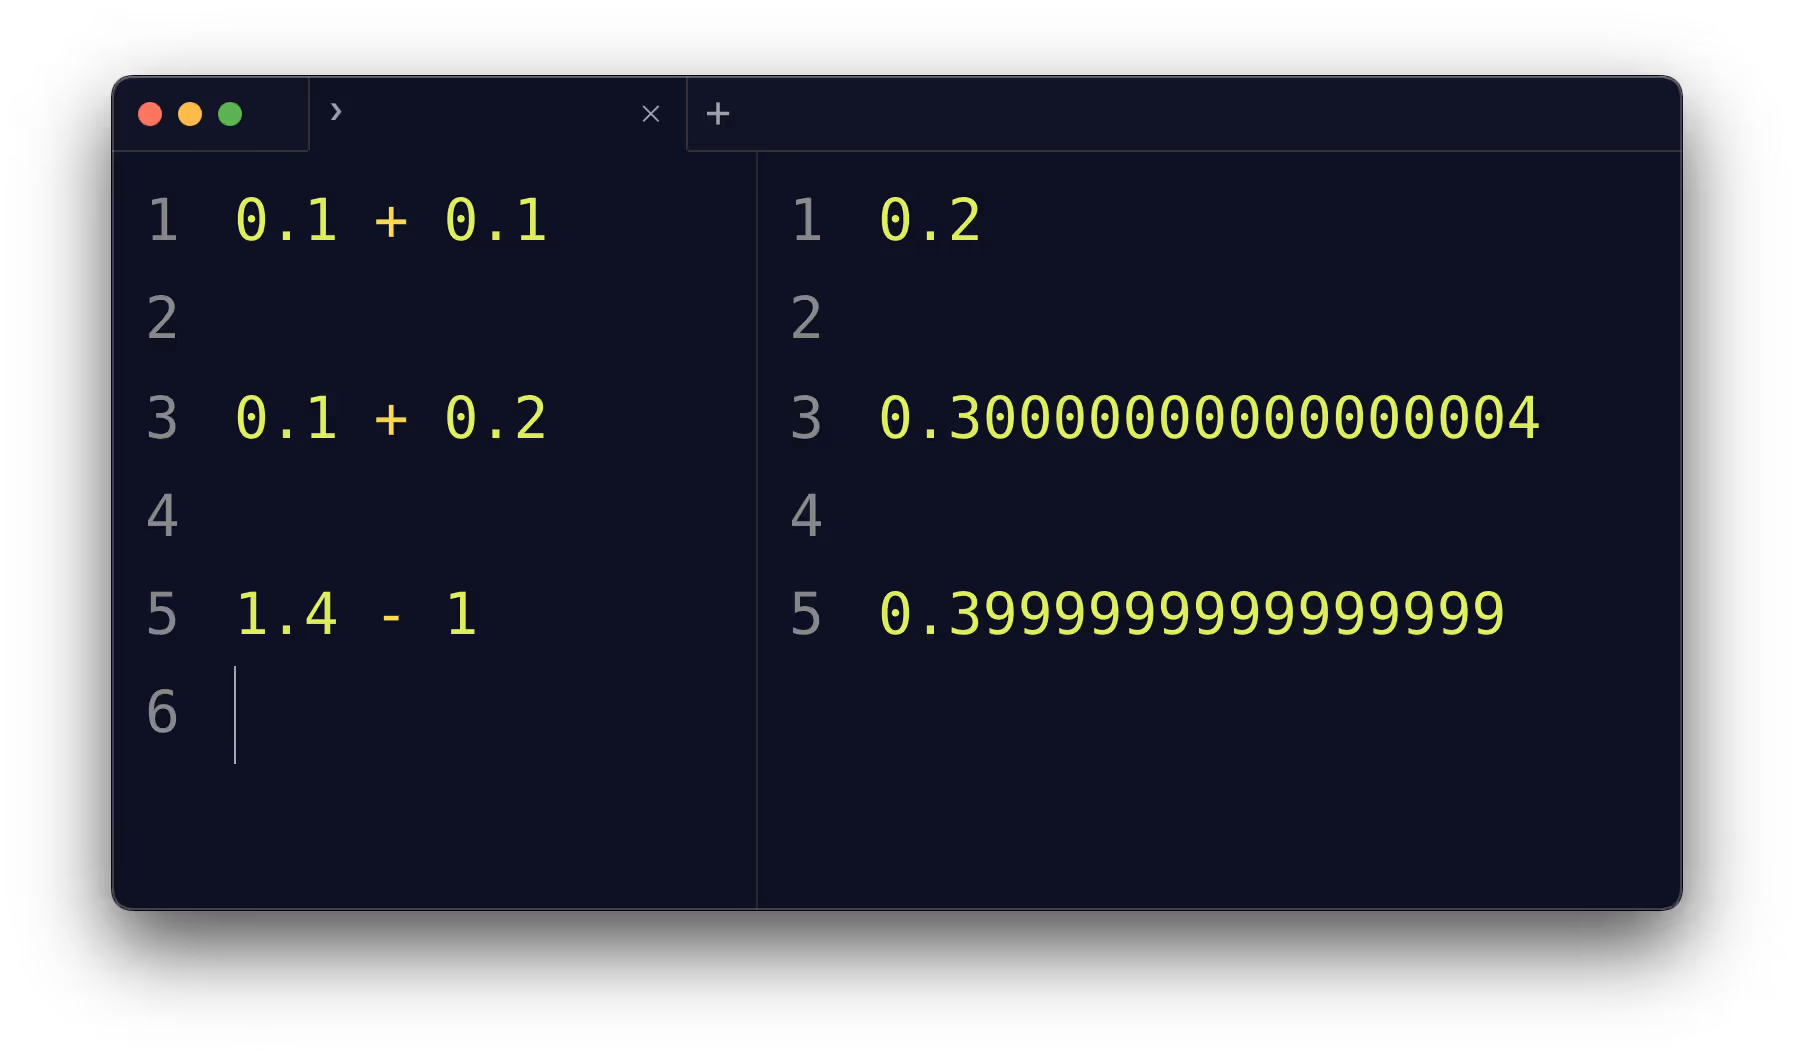1794x1058 pixels.
Task: Click the expression 1.4 - 1
Action: point(358,615)
